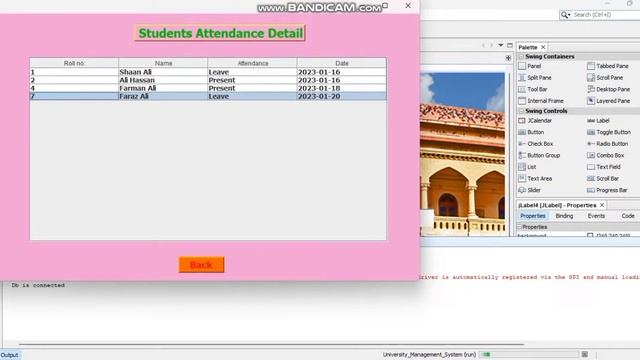Select the Faraz Ali row

[x=208, y=96]
